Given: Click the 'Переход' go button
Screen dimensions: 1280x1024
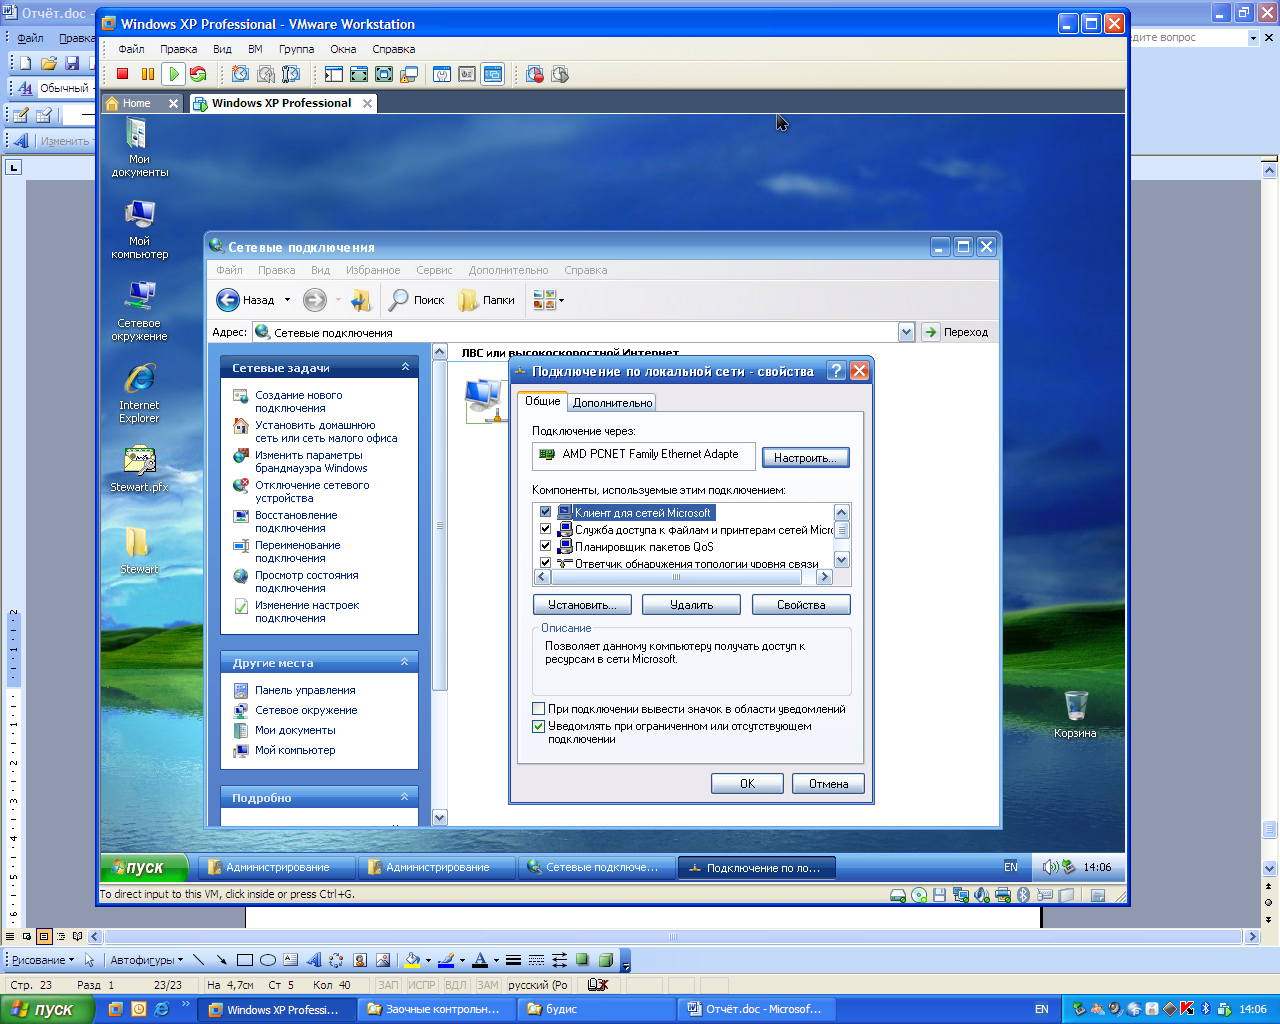Looking at the screenshot, I should 956,332.
